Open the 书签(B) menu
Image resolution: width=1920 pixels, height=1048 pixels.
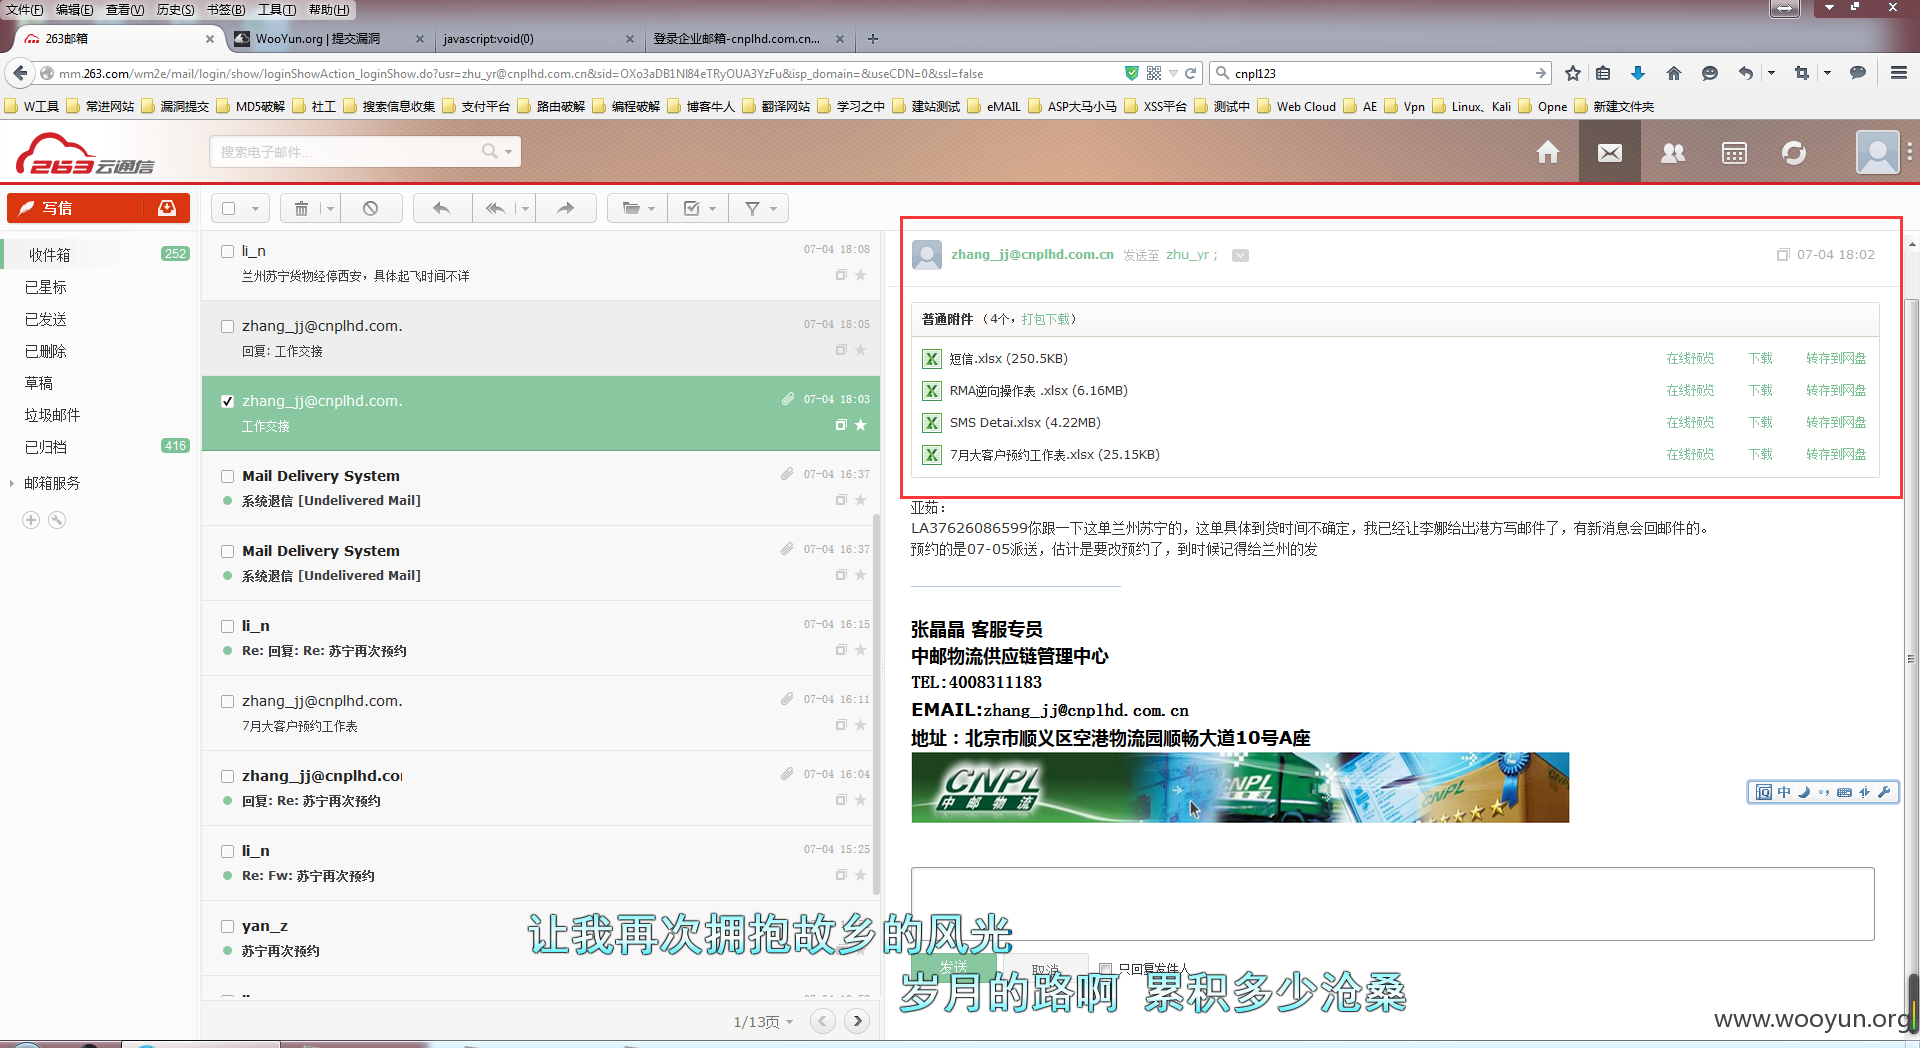[226, 9]
